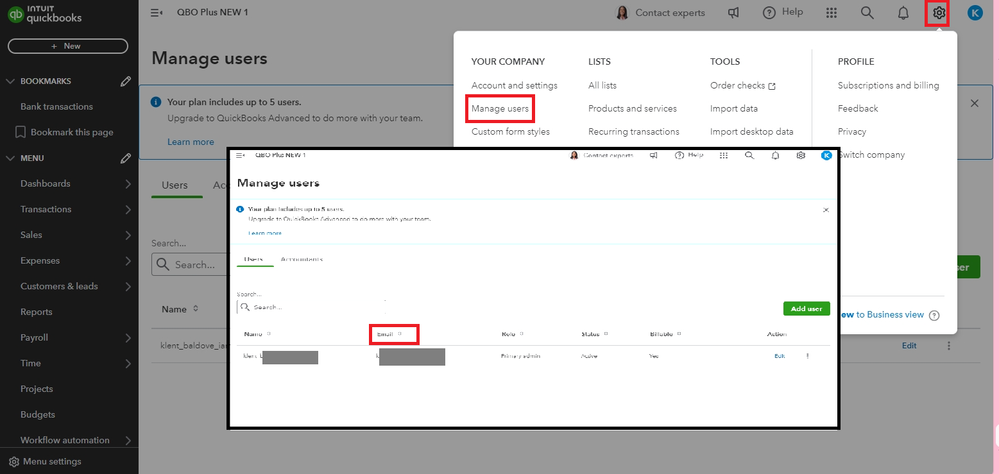This screenshot has height=474, width=999.
Task: Select Products and services
Action: click(x=633, y=109)
